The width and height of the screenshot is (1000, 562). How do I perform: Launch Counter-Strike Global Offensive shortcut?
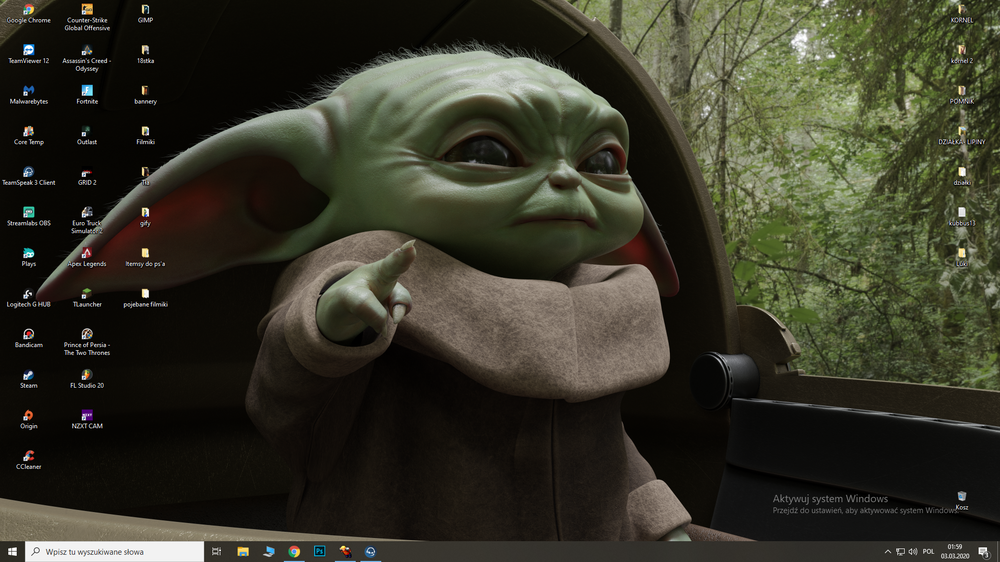(87, 17)
